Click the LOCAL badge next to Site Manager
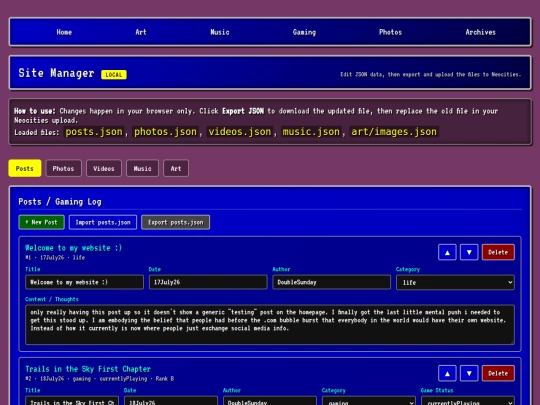 click(114, 75)
